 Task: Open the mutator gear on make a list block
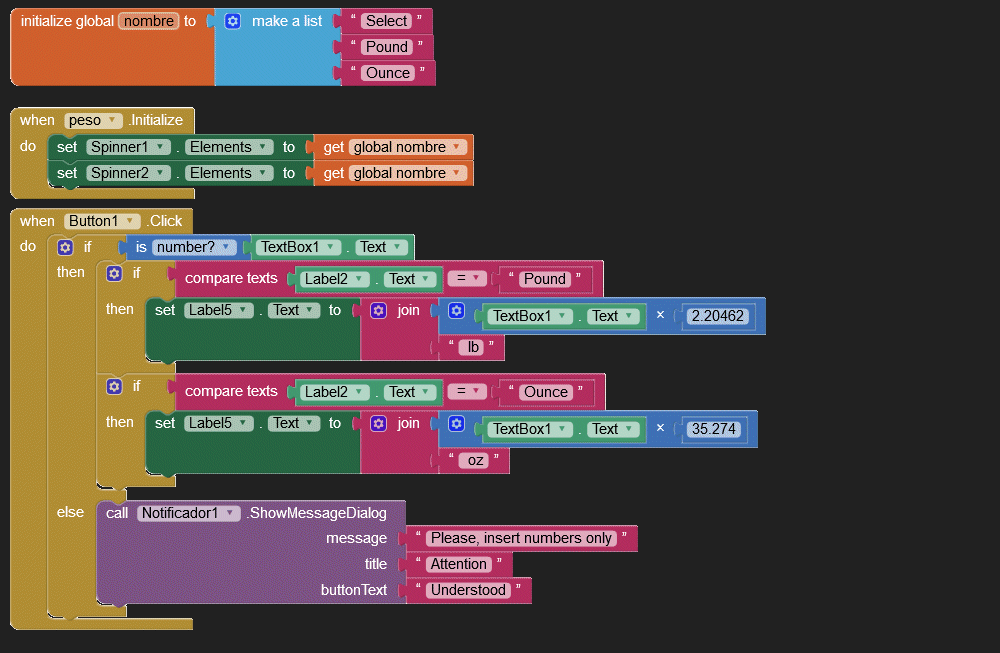tap(233, 21)
